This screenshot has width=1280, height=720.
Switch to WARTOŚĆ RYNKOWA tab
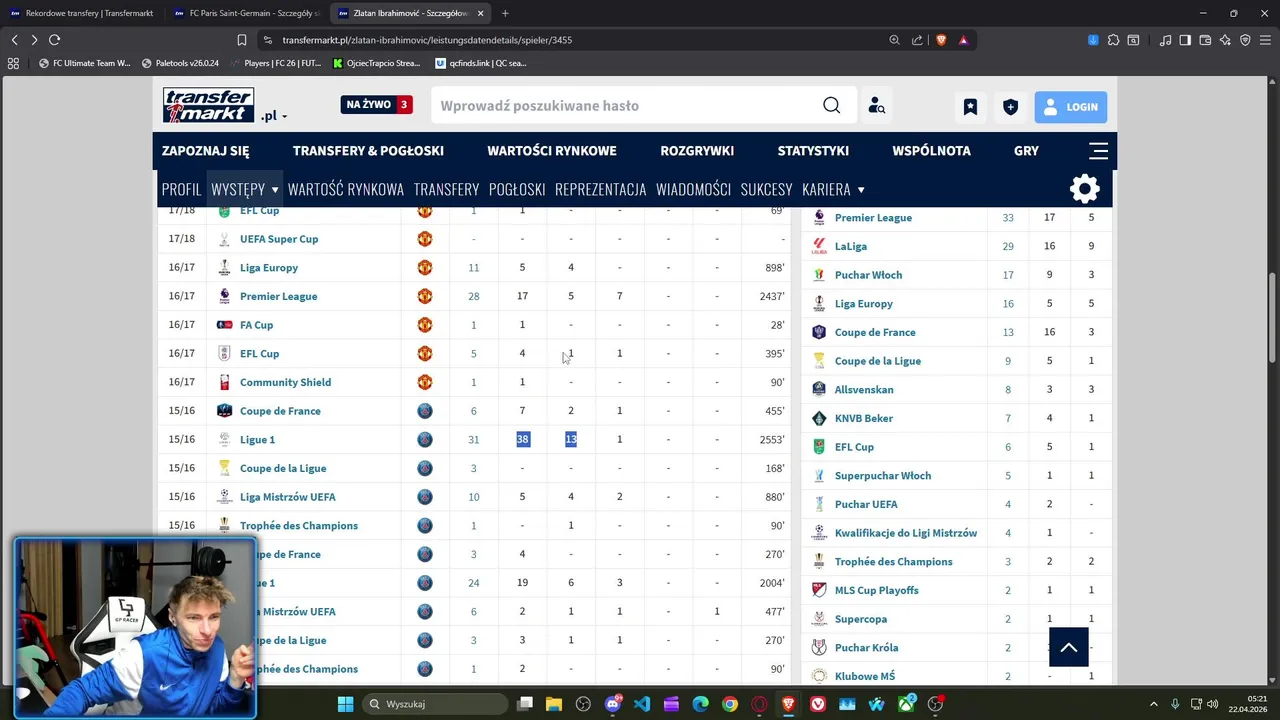point(346,189)
